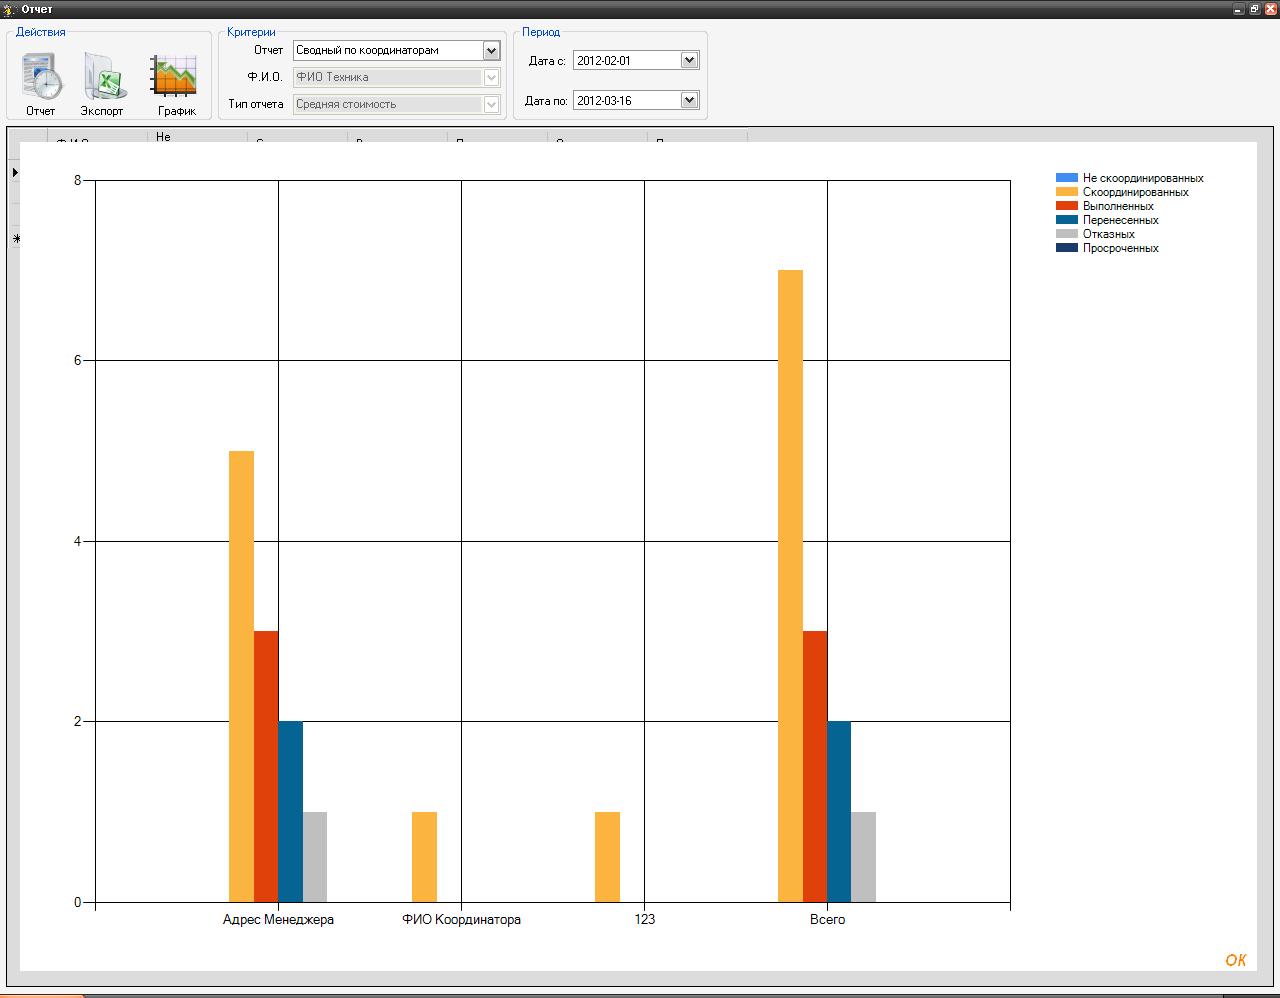Click the orange bar of height 5 for Адрес Менеджера
1280x998 pixels.
241,676
